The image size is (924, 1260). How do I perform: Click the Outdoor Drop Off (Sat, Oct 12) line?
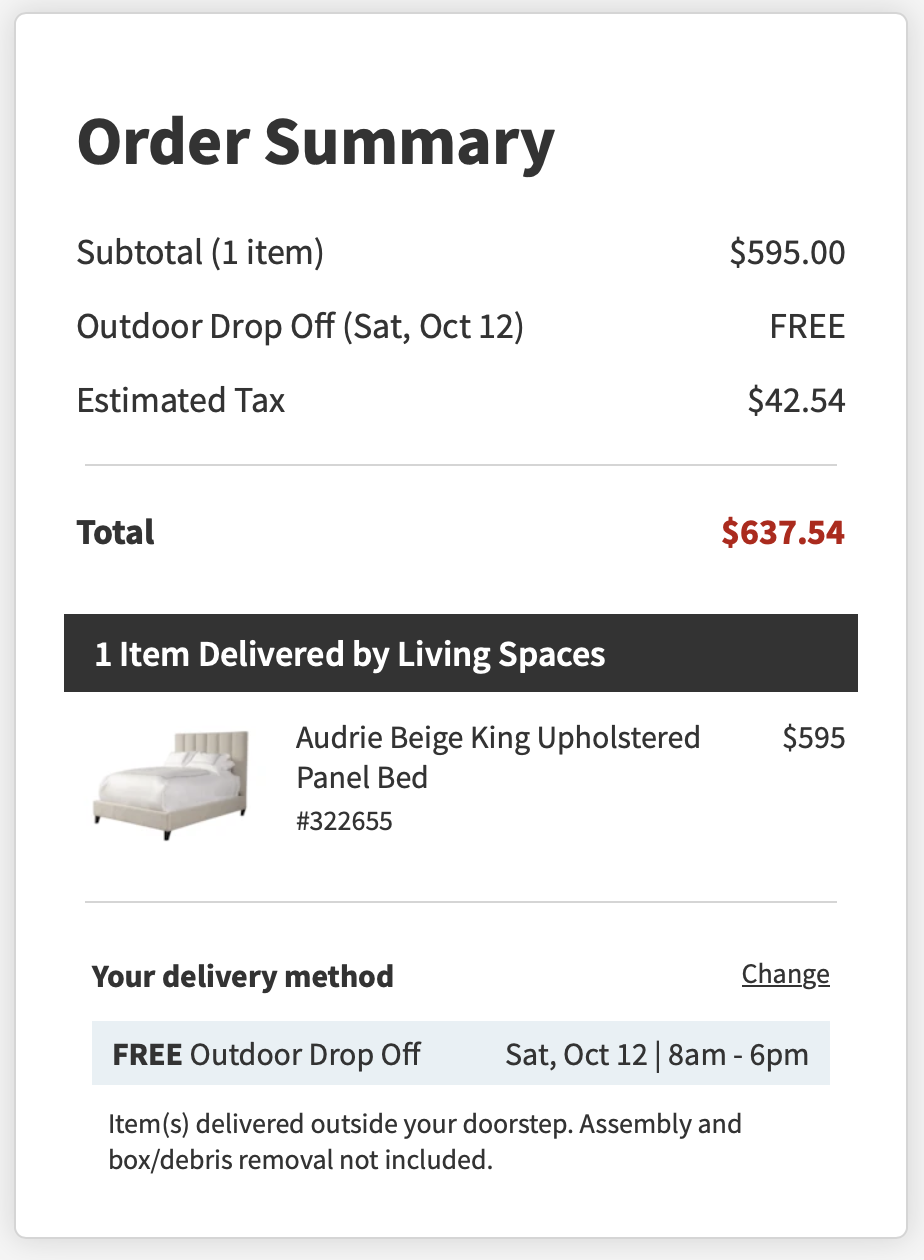point(300,326)
